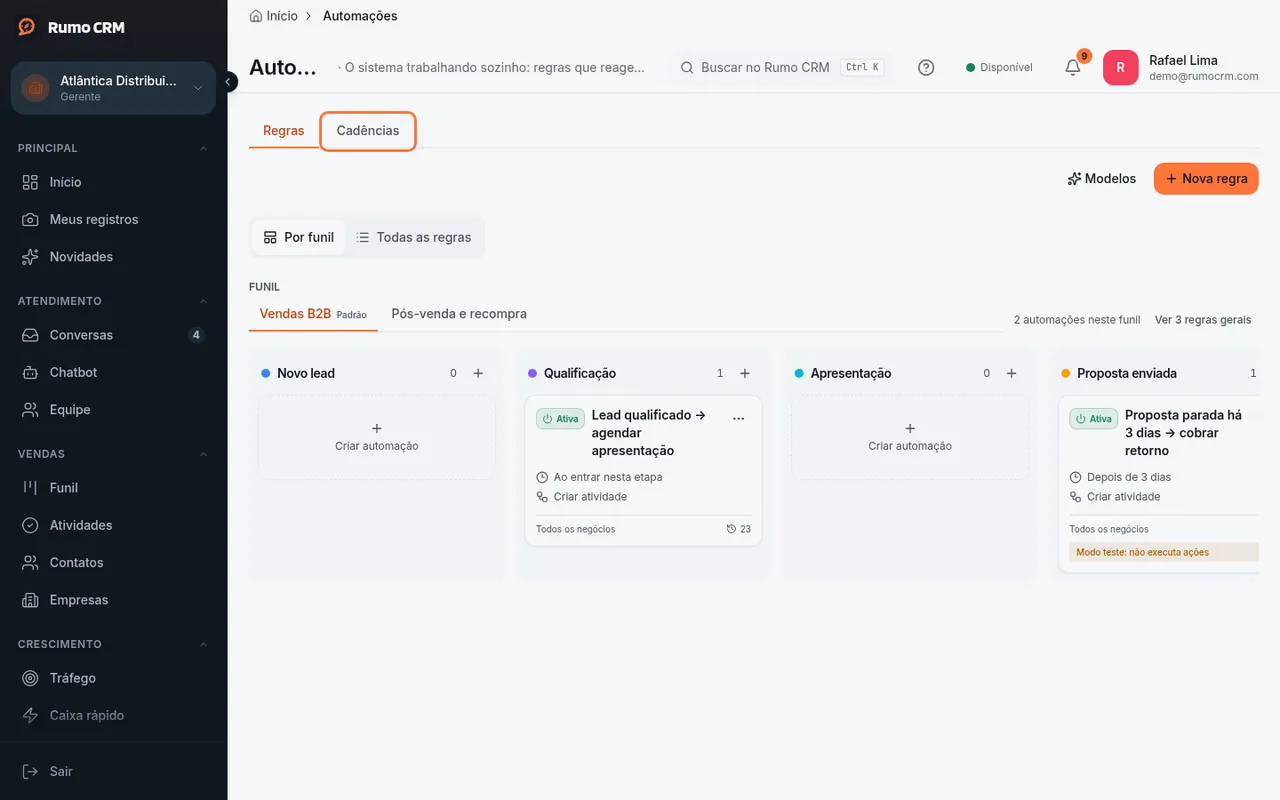
Task: Select the Vendas B2B funnel tab
Action: click(x=313, y=314)
